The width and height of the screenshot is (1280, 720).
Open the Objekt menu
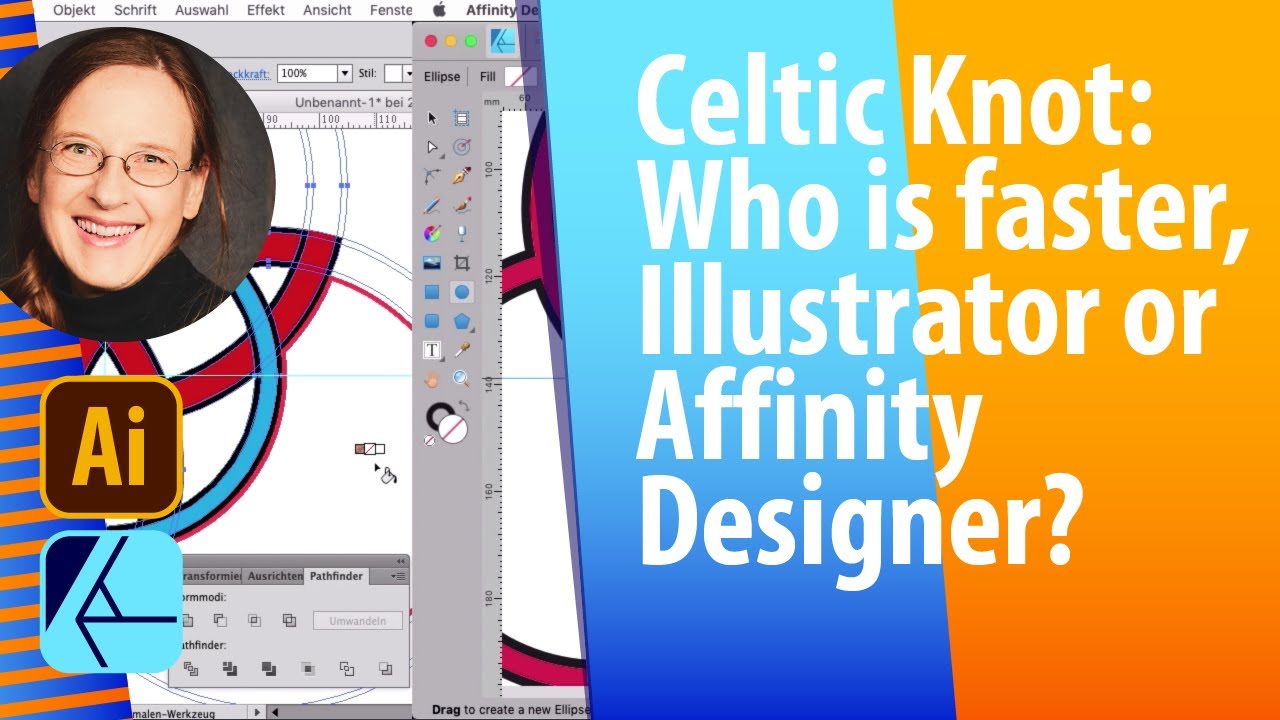click(74, 10)
